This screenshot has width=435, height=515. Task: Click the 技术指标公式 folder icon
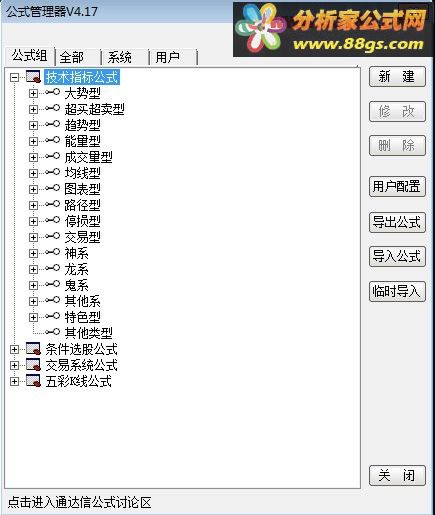33,77
